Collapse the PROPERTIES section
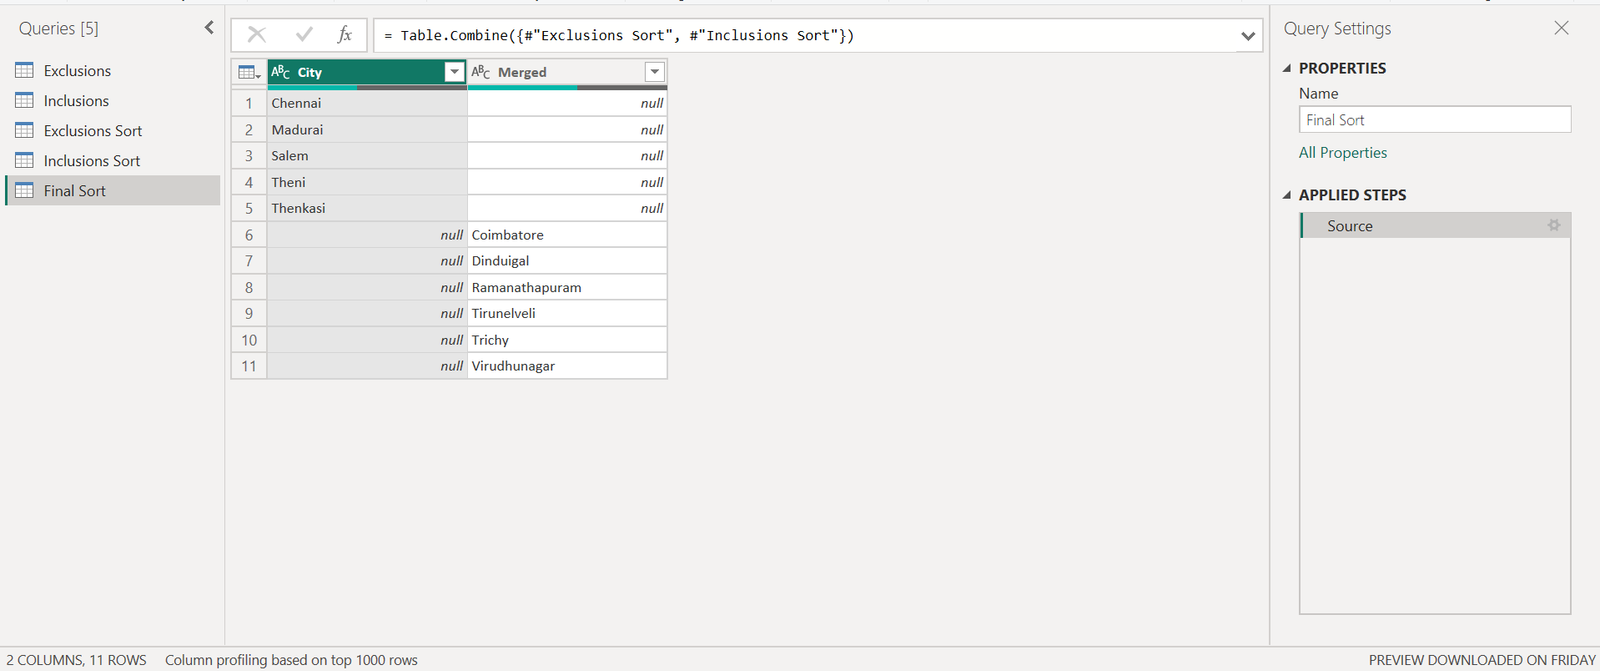Viewport: 1600px width, 671px height. coord(1287,68)
